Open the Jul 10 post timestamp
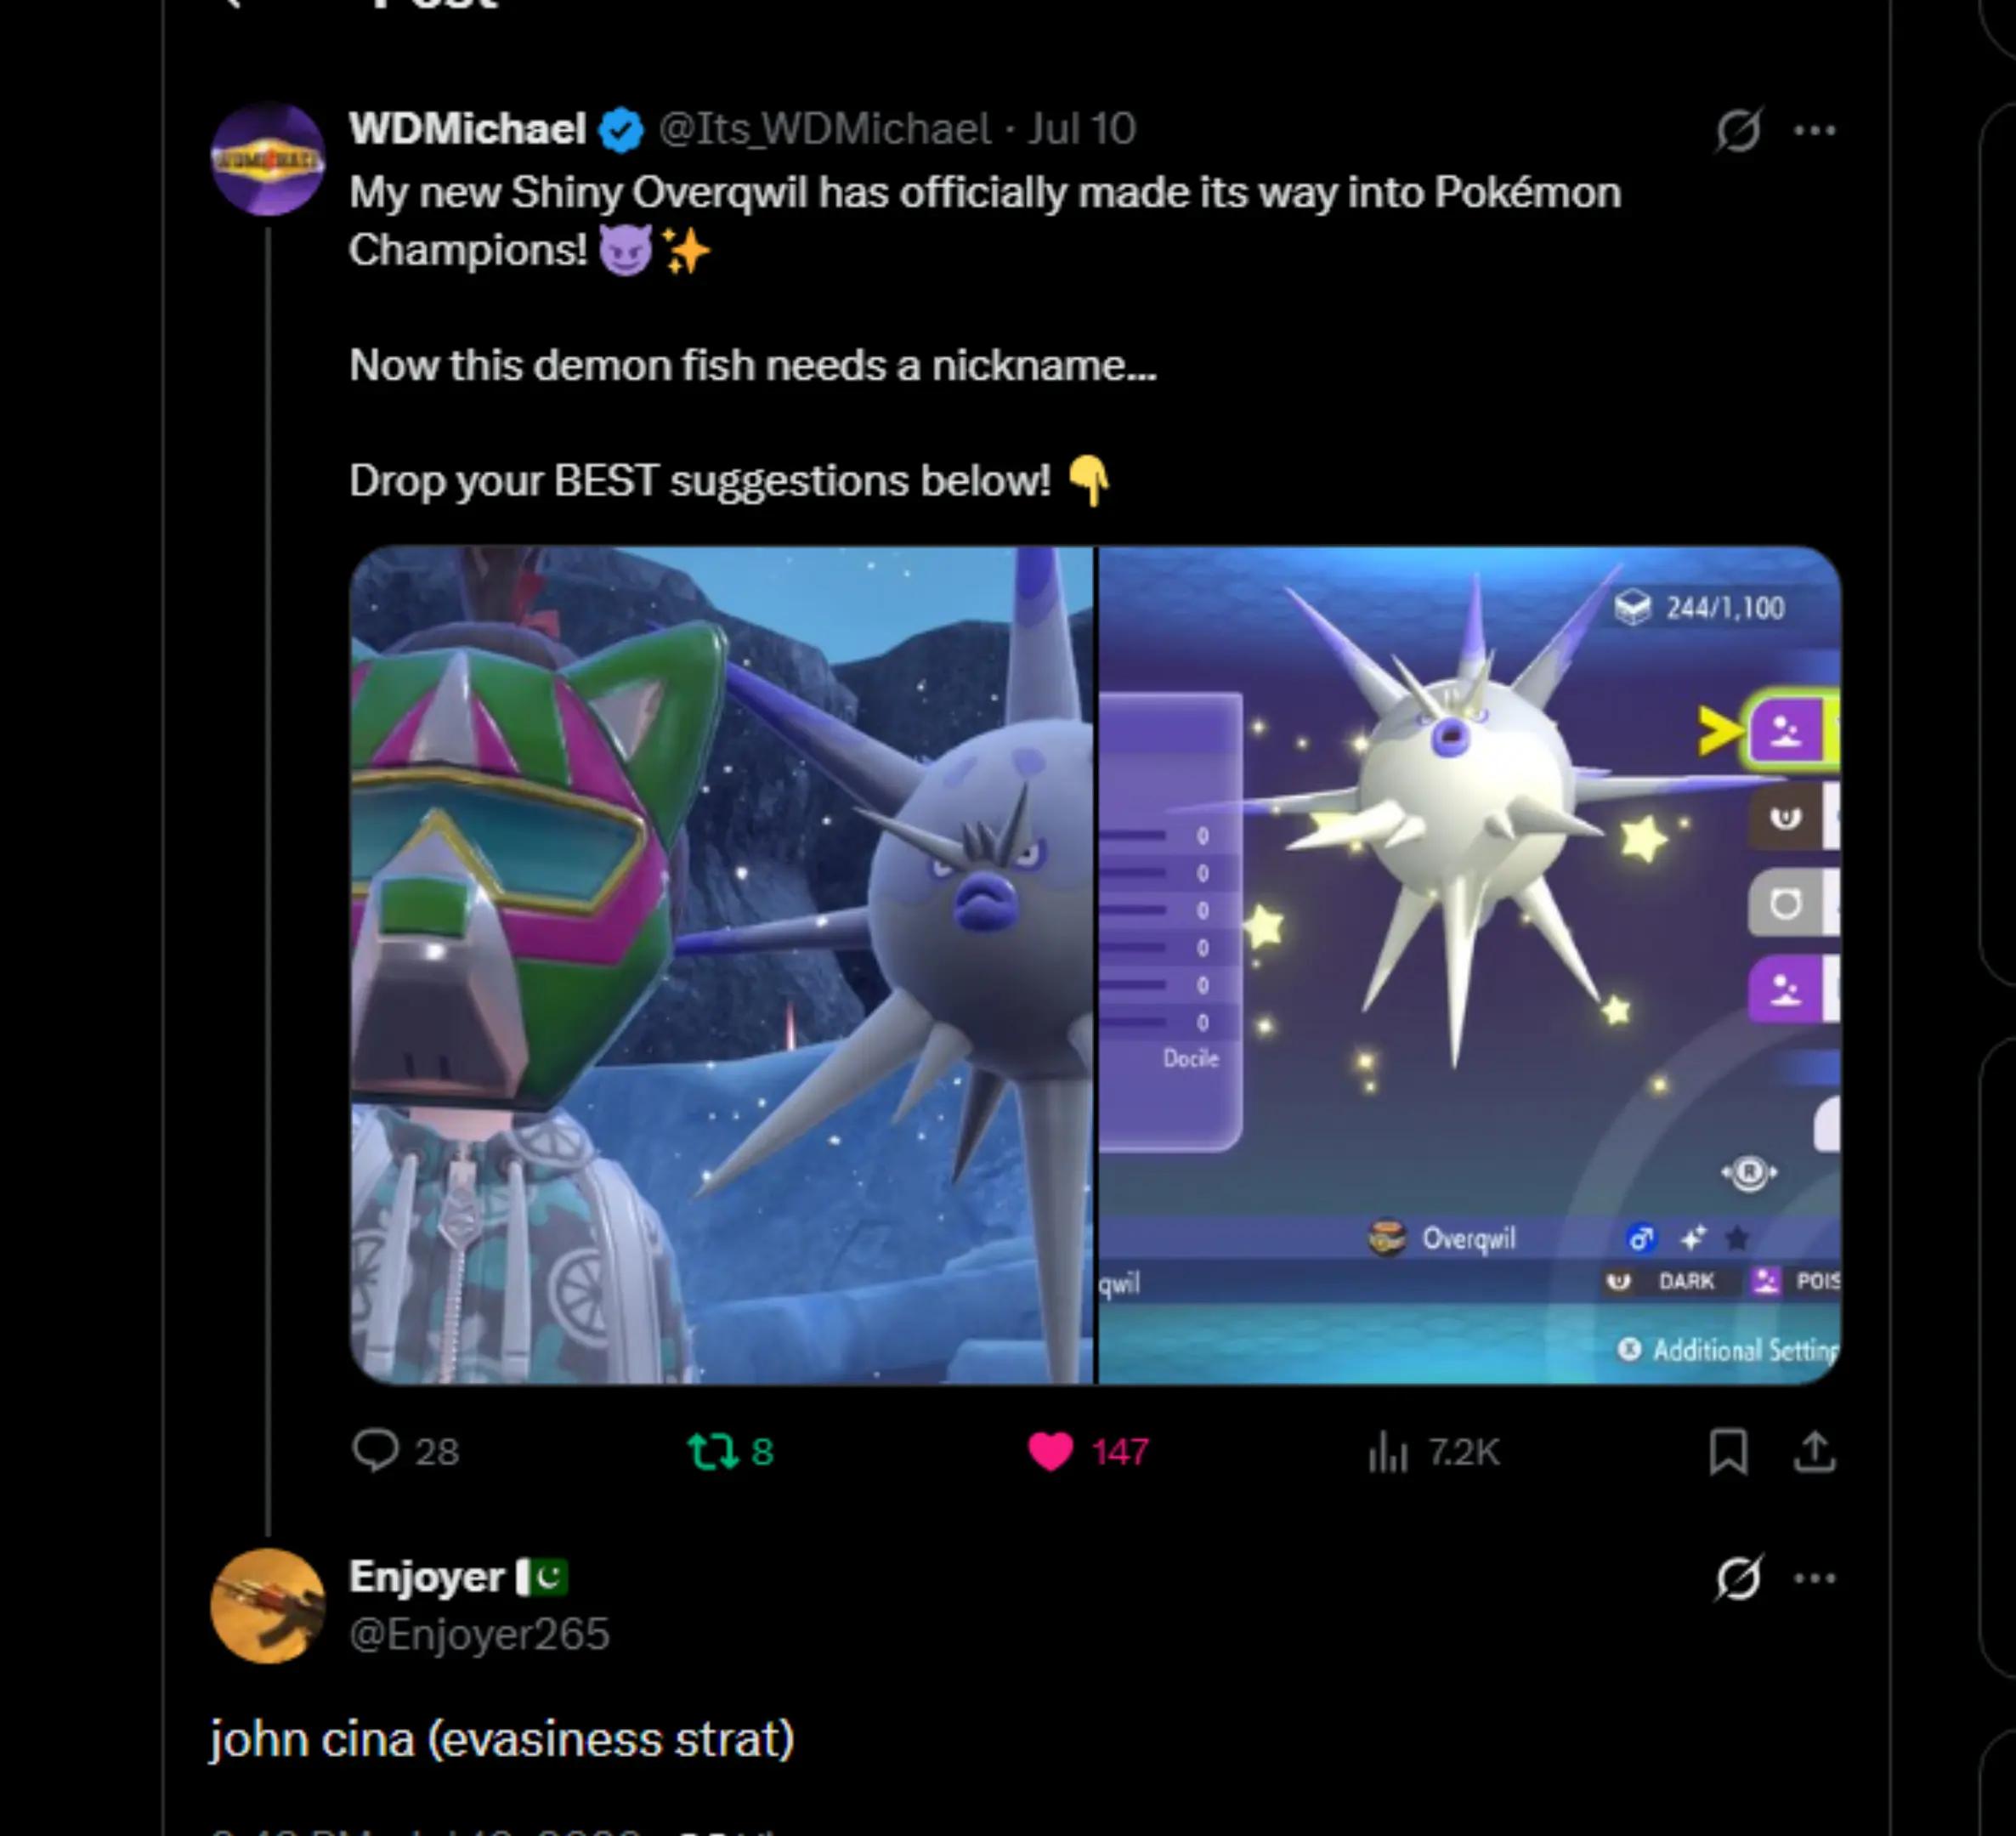The width and height of the screenshot is (2016, 1836). click(x=1082, y=129)
